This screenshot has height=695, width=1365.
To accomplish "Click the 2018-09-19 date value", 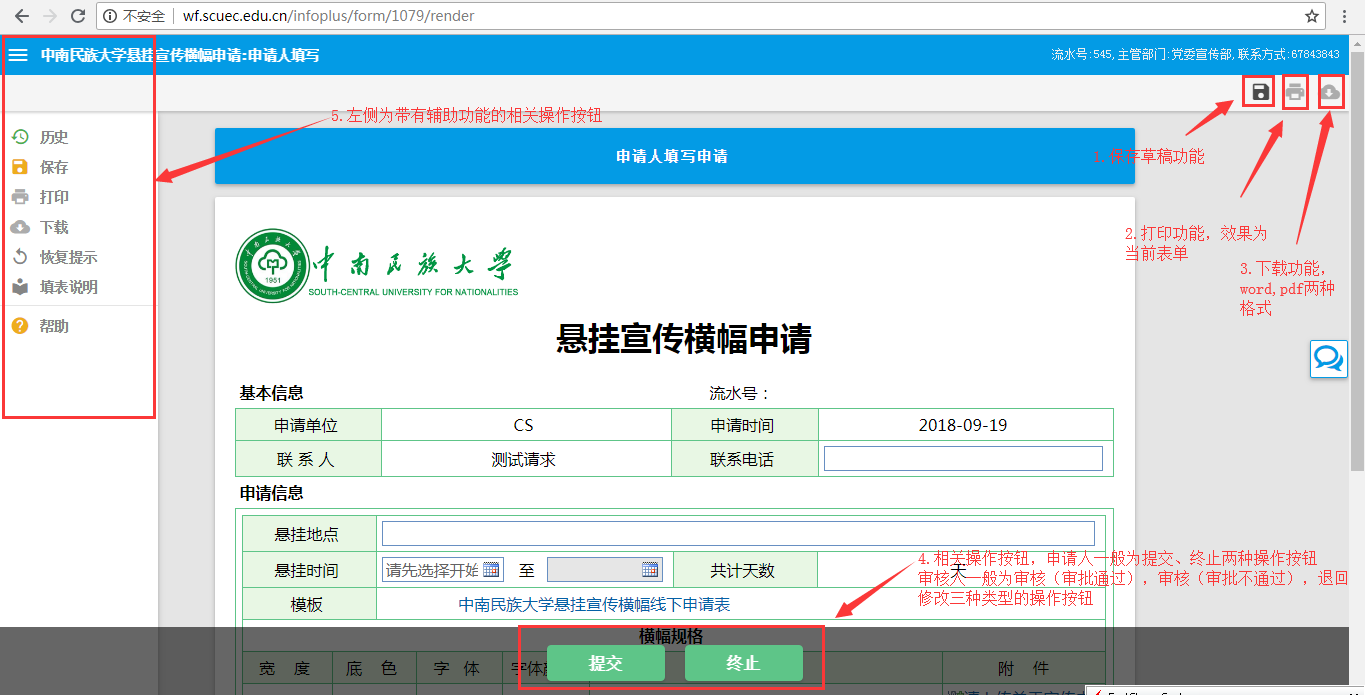I will (963, 425).
